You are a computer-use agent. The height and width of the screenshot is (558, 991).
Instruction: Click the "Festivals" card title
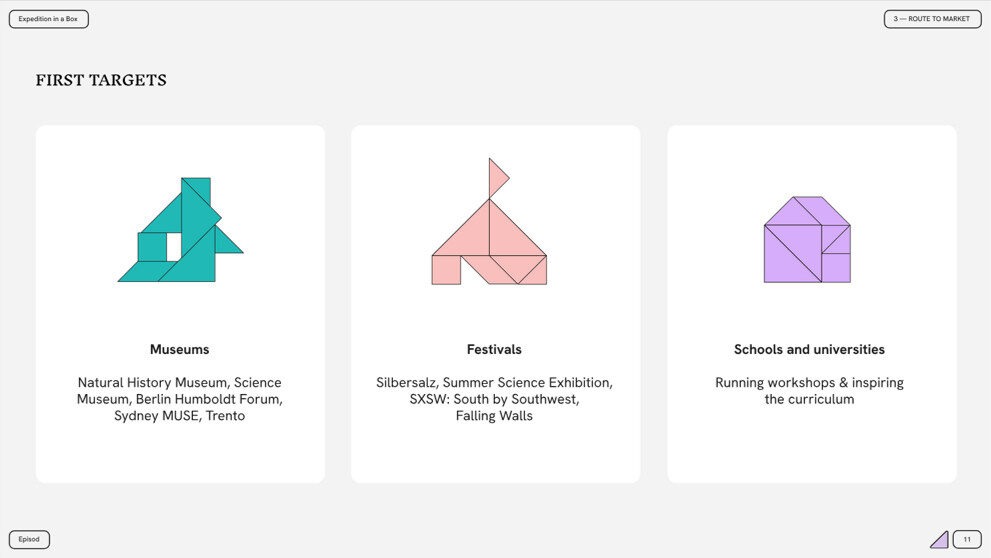click(x=494, y=350)
